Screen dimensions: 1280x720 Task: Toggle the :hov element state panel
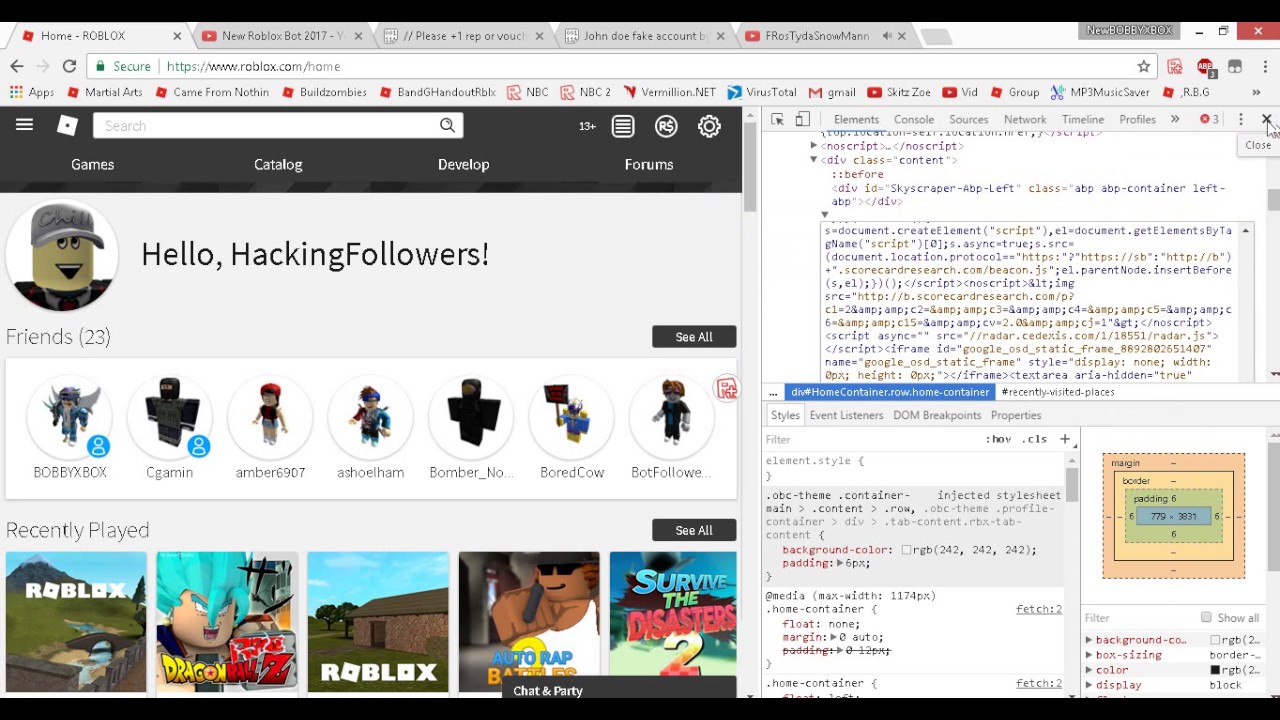pos(998,439)
